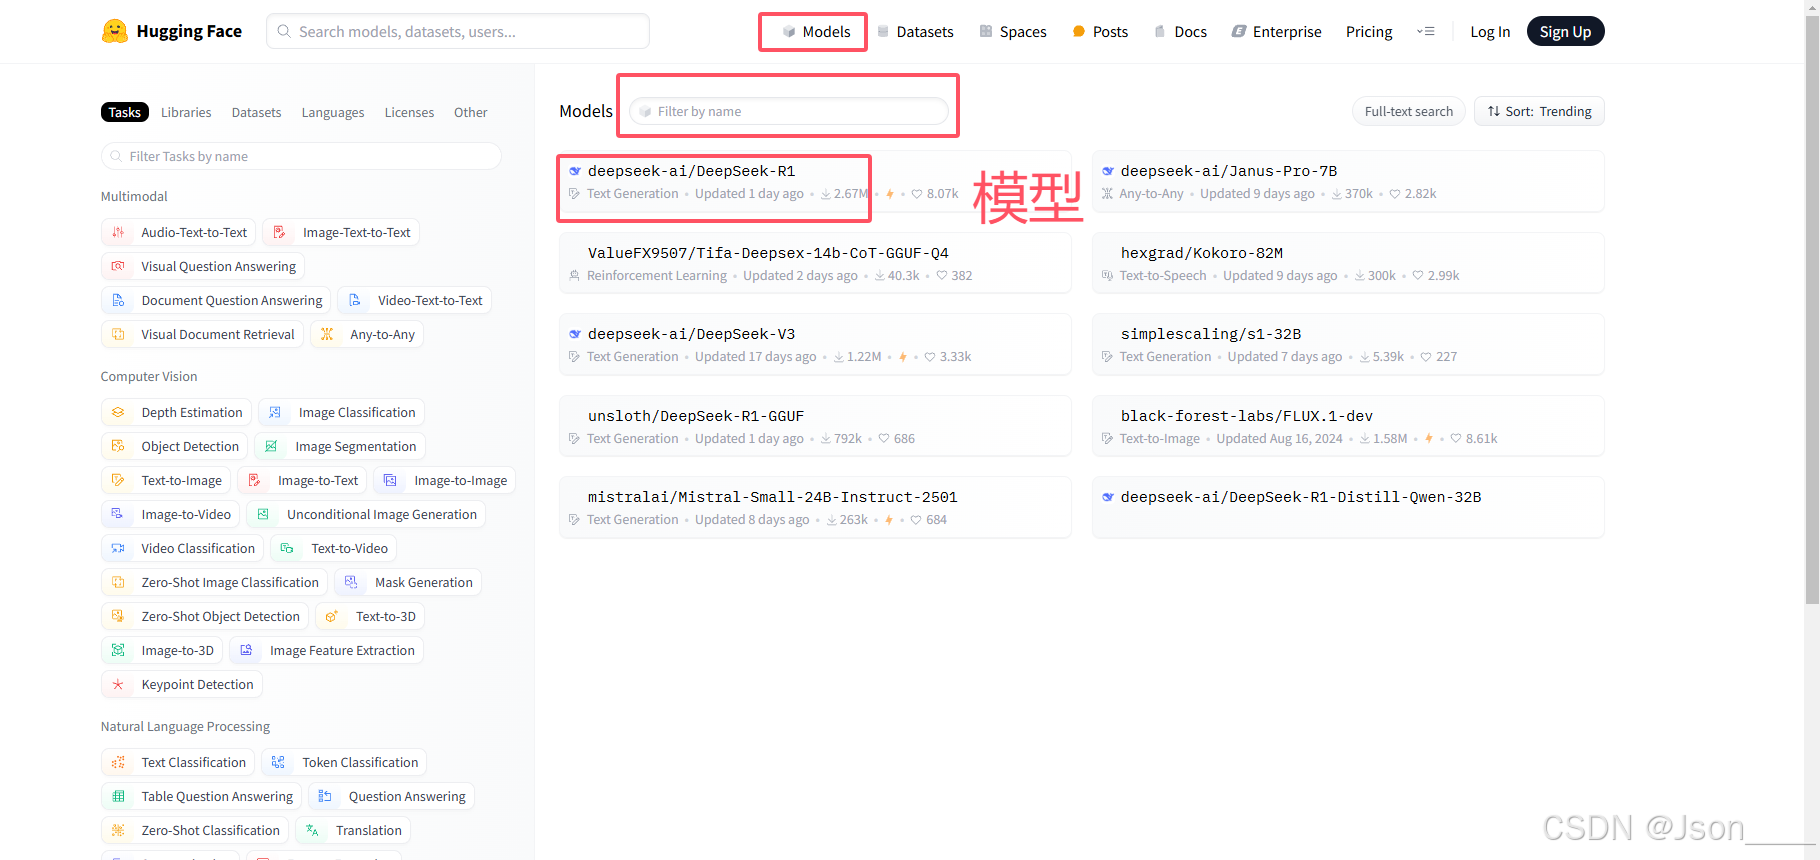
Task: Click the Keypoint Detection icon
Action: click(118, 684)
